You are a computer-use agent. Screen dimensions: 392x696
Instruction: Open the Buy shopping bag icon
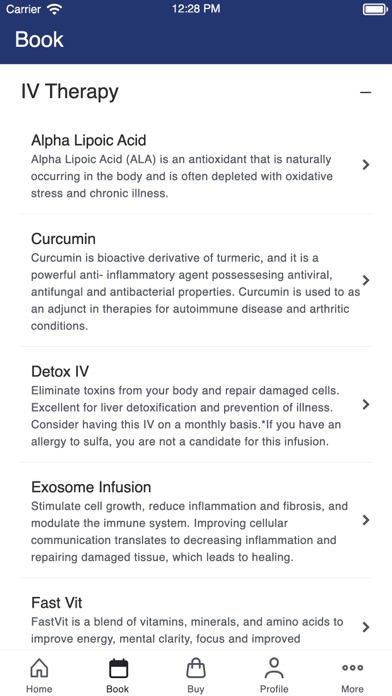click(x=196, y=668)
